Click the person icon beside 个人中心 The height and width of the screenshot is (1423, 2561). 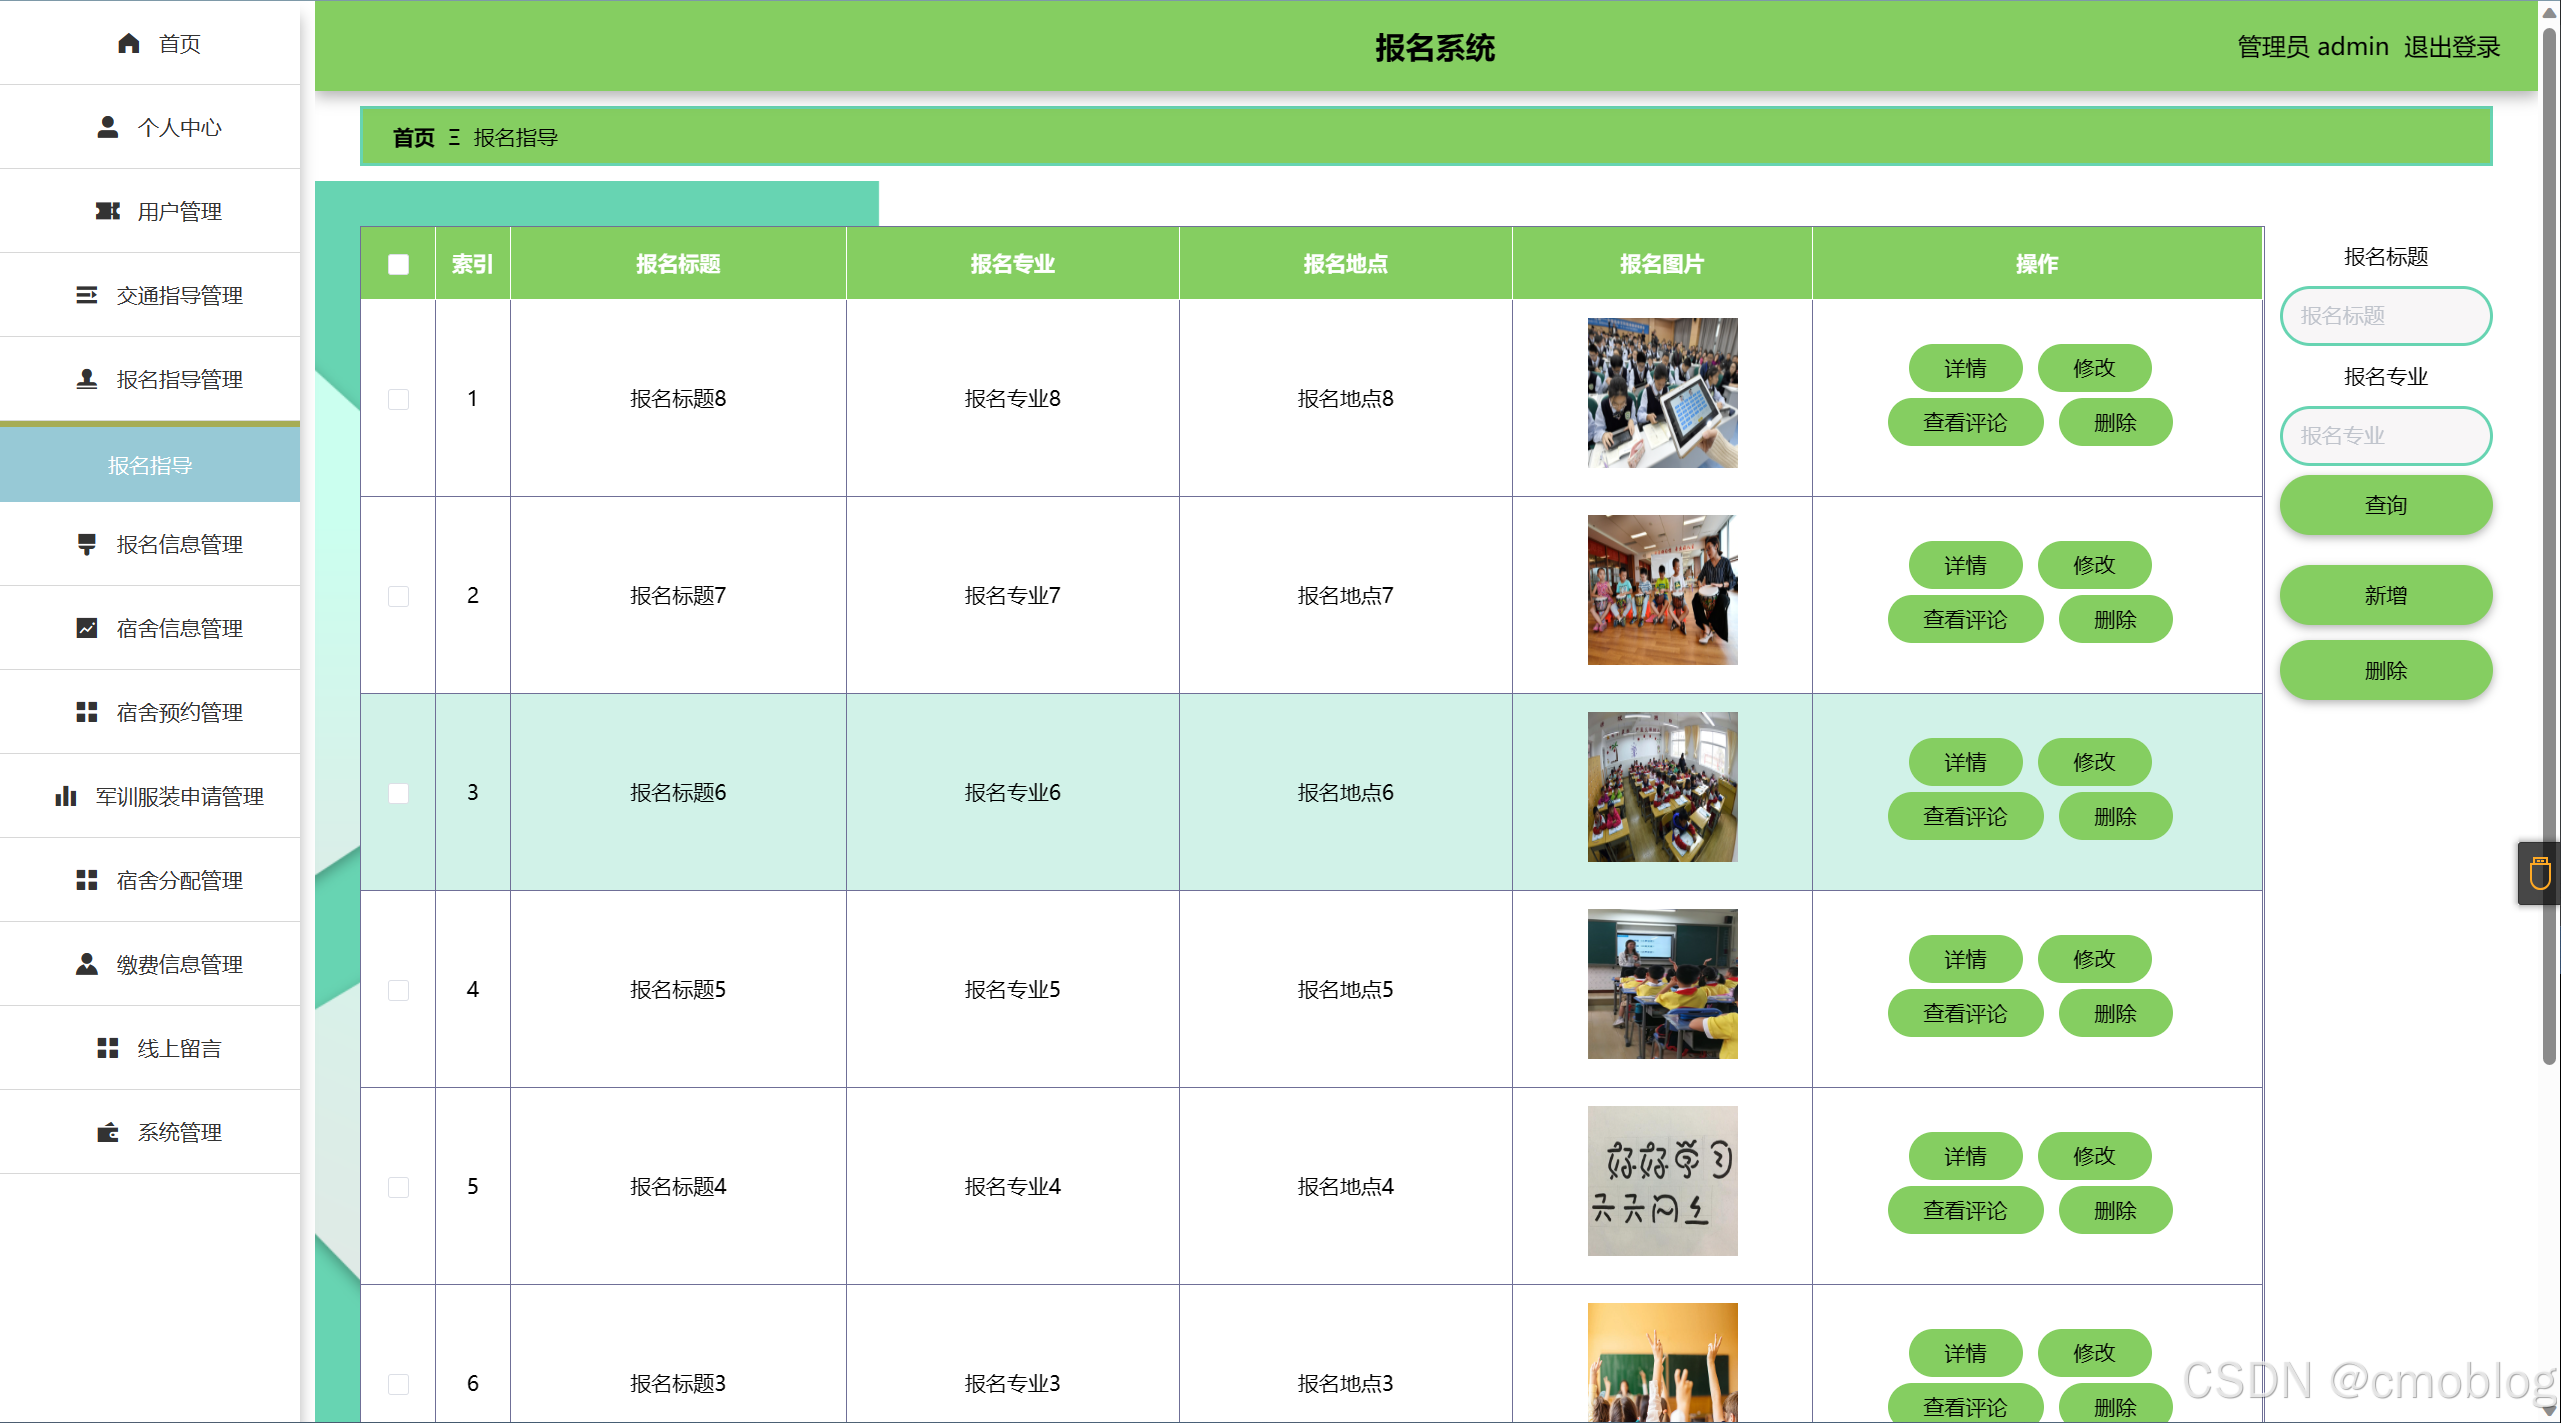pos(107,127)
